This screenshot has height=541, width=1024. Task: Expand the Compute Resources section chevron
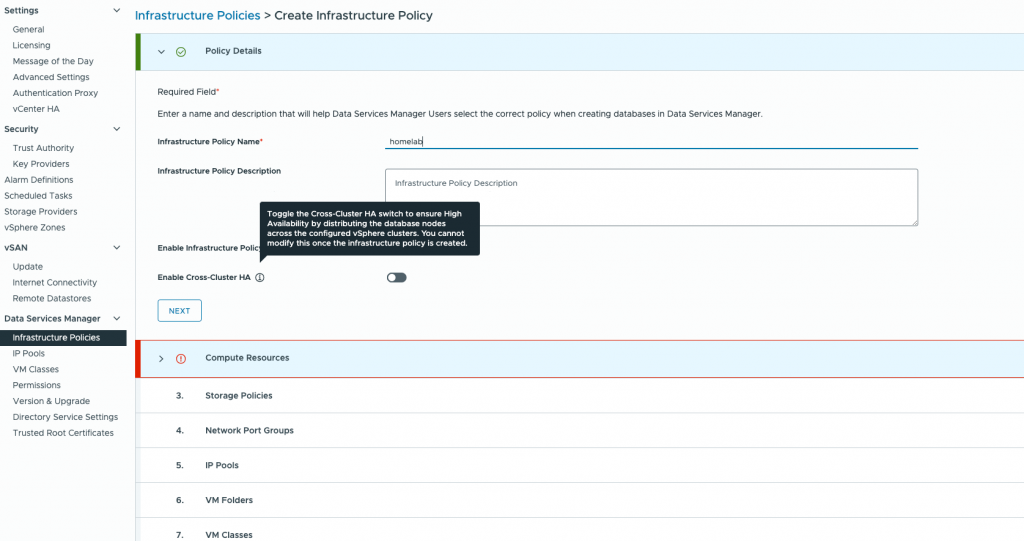[161, 359]
